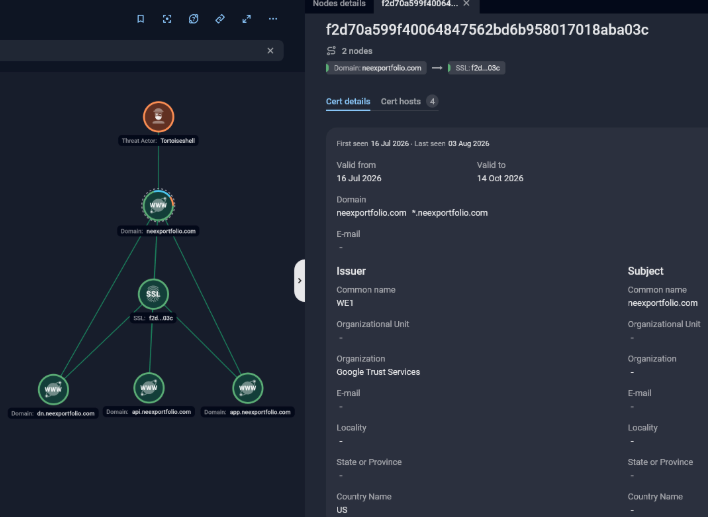Click the Issuer section heading

(x=351, y=271)
